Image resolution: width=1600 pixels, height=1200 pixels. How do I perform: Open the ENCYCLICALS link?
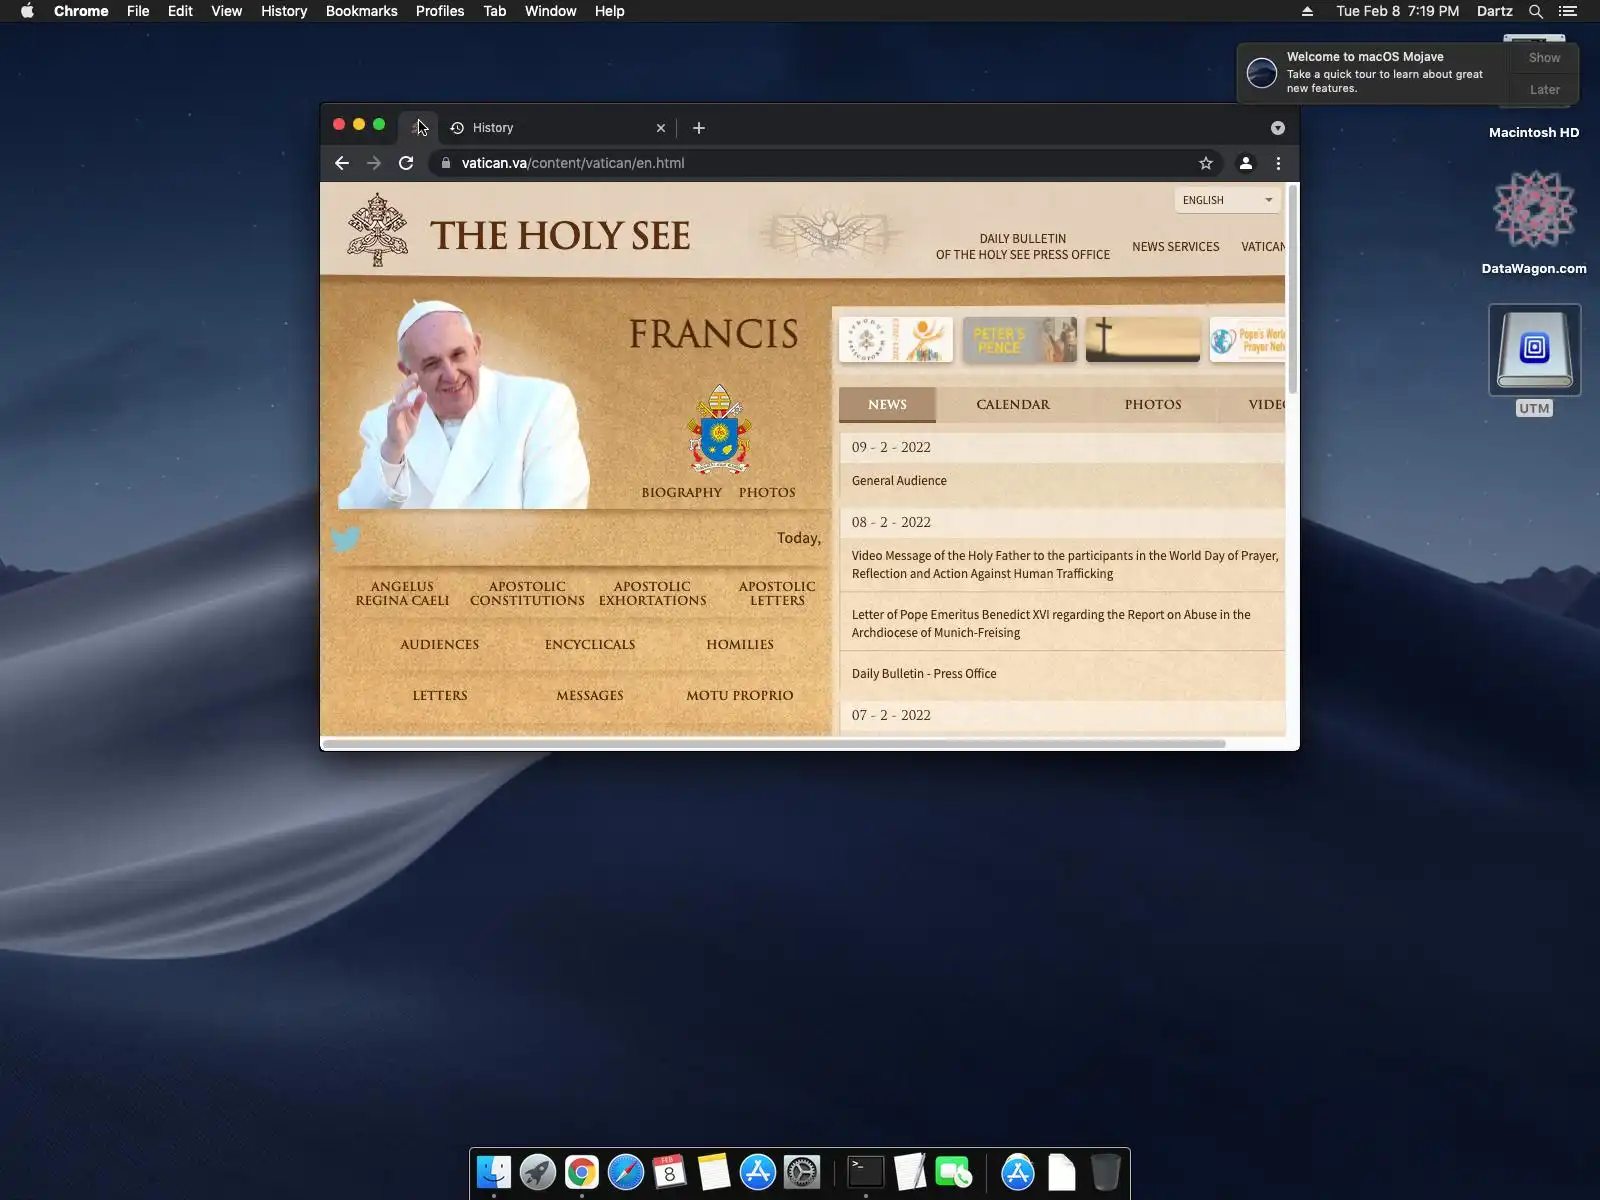[590, 645]
